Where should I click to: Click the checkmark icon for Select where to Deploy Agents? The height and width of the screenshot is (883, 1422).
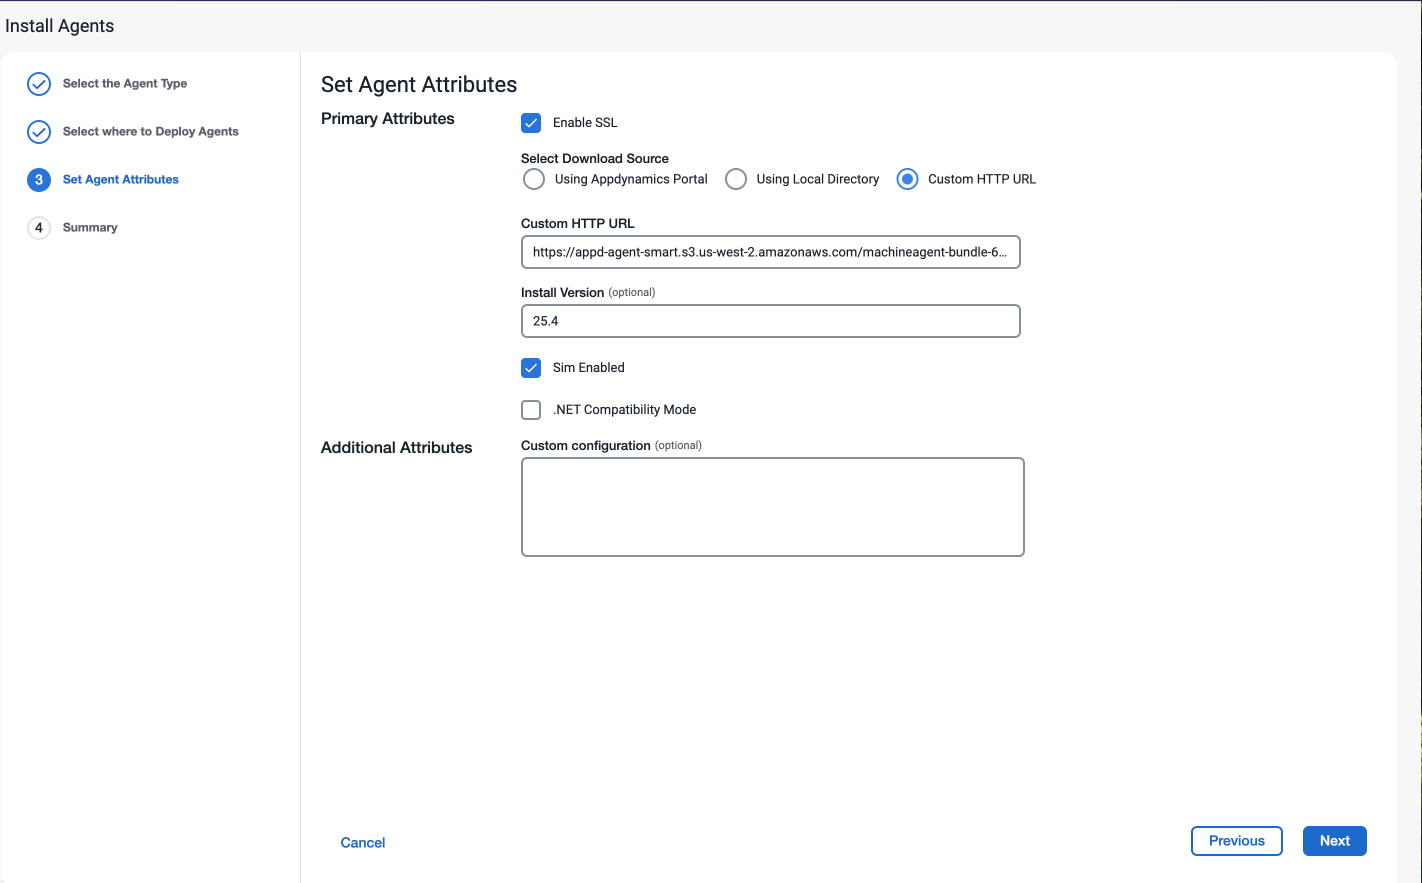(x=38, y=131)
